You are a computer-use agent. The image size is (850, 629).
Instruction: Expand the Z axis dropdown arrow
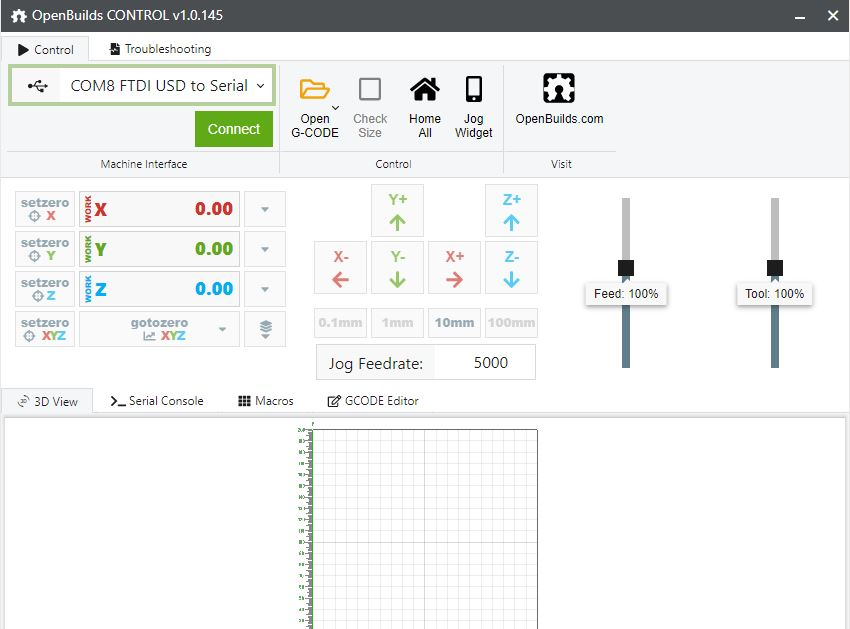pos(265,289)
